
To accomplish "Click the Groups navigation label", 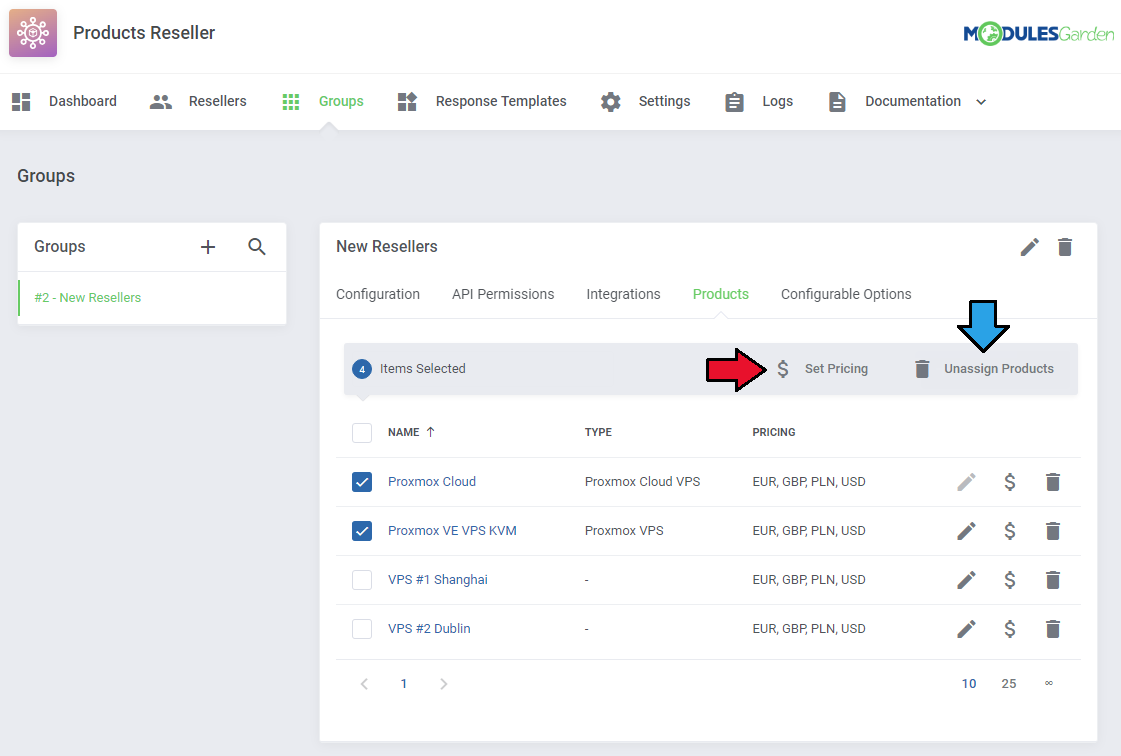I will coord(341,102).
